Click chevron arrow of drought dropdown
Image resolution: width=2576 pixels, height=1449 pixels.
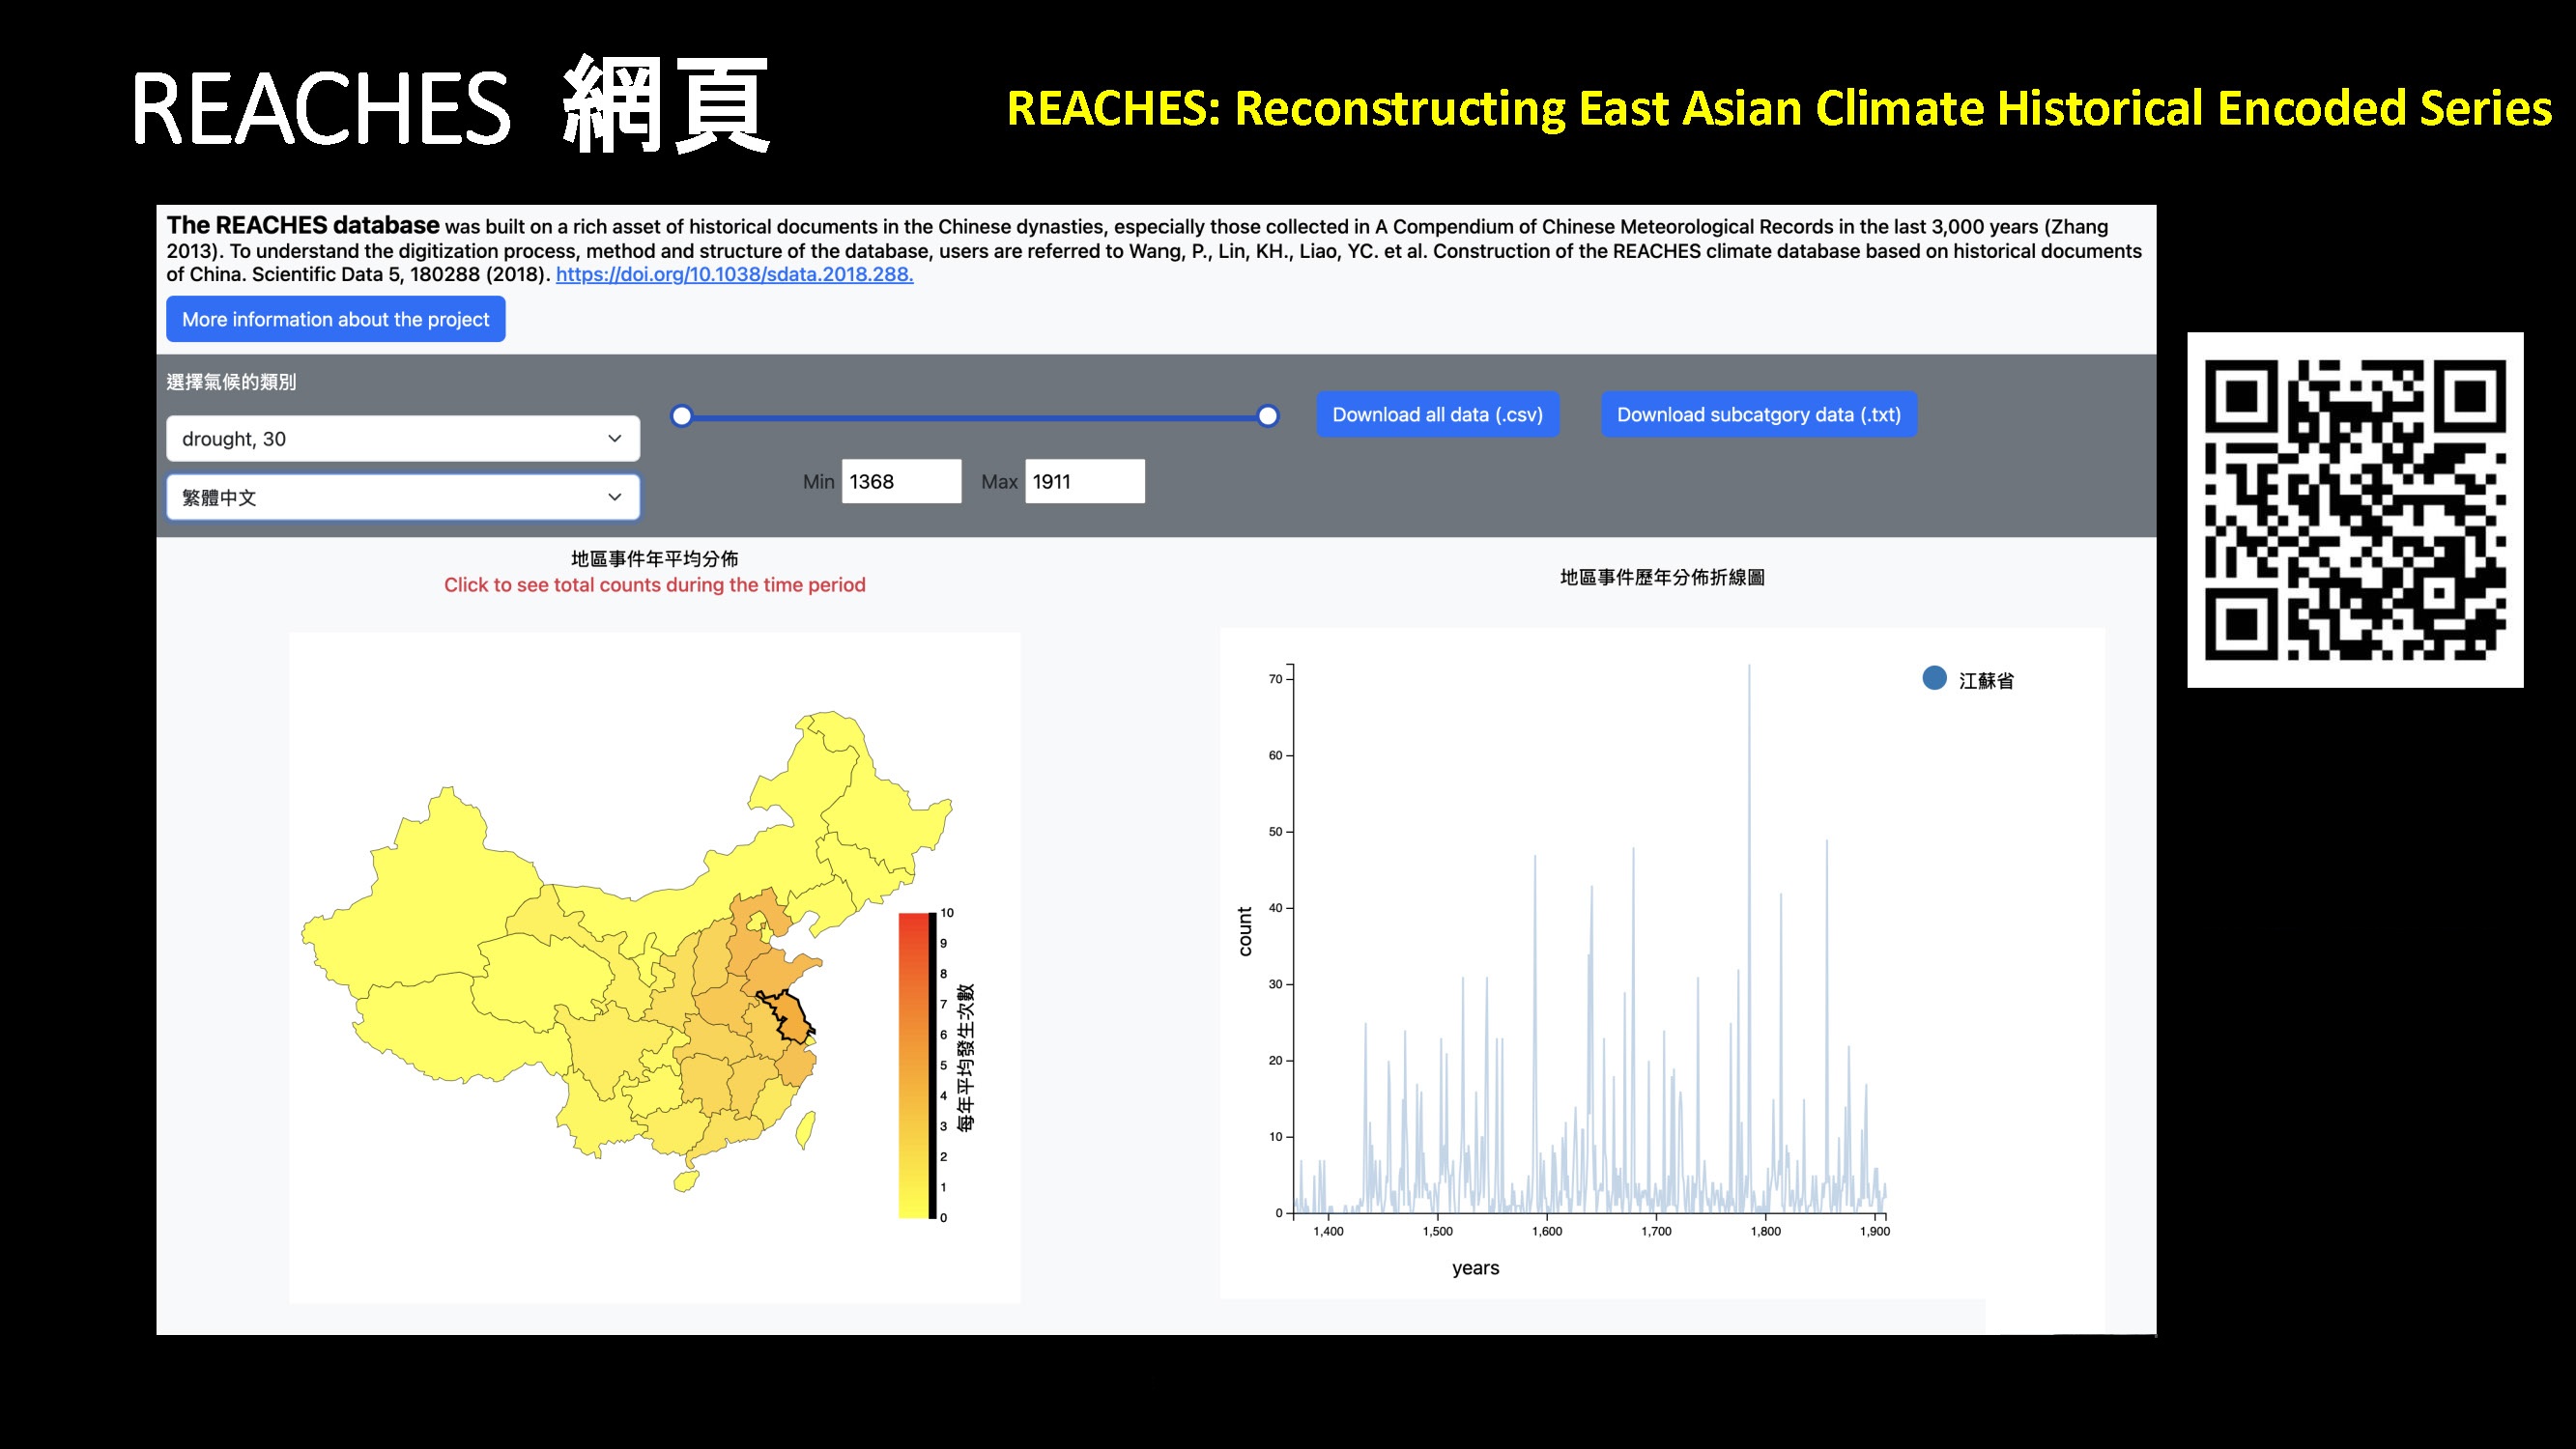coord(615,438)
